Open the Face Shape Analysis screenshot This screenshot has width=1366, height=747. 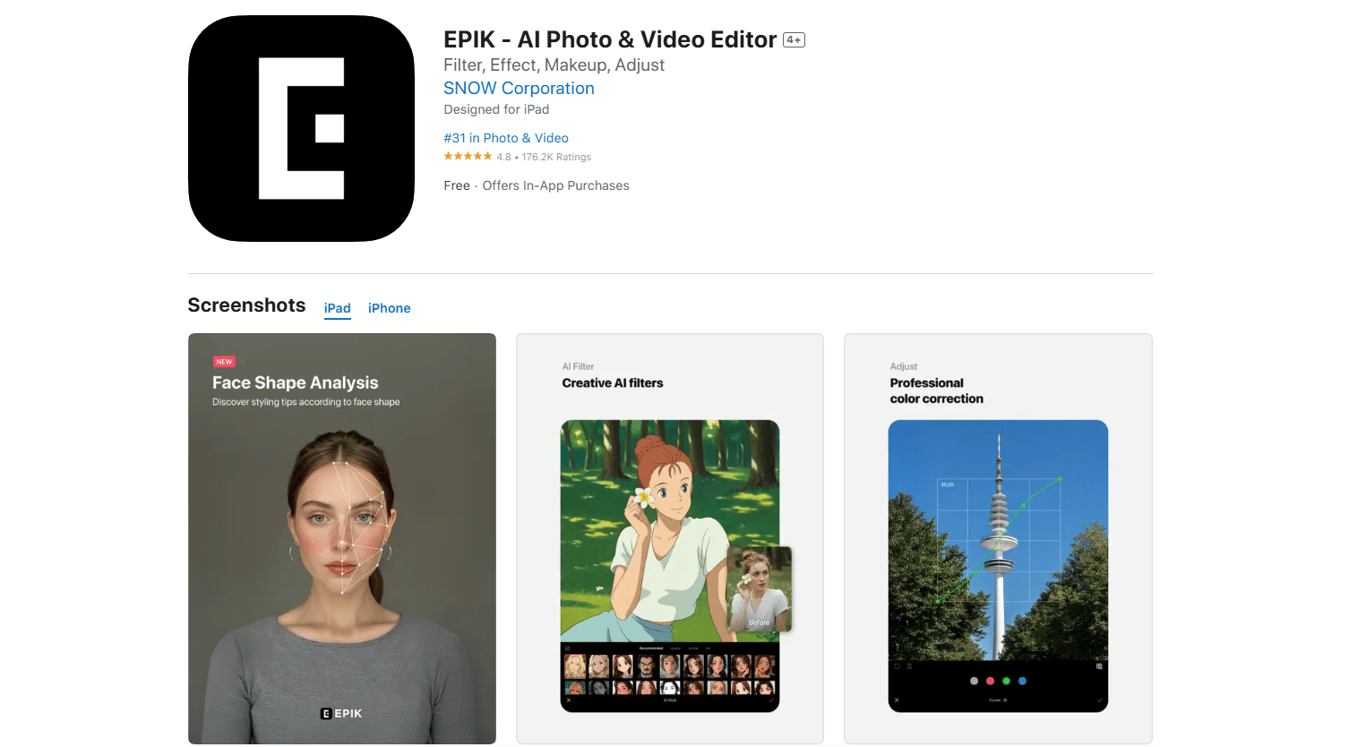click(342, 538)
